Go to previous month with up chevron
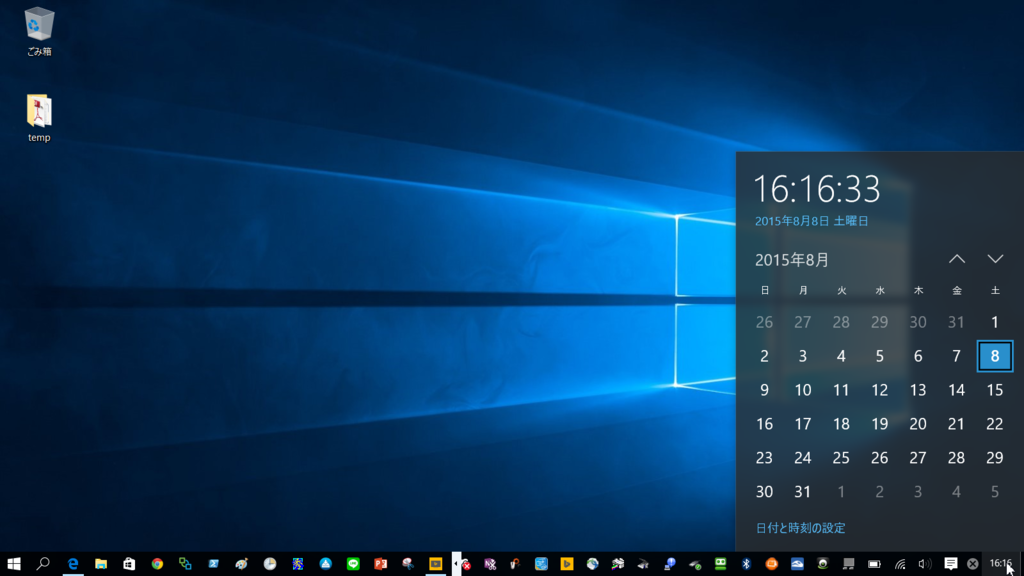Viewport: 1024px width, 576px height. (x=957, y=259)
